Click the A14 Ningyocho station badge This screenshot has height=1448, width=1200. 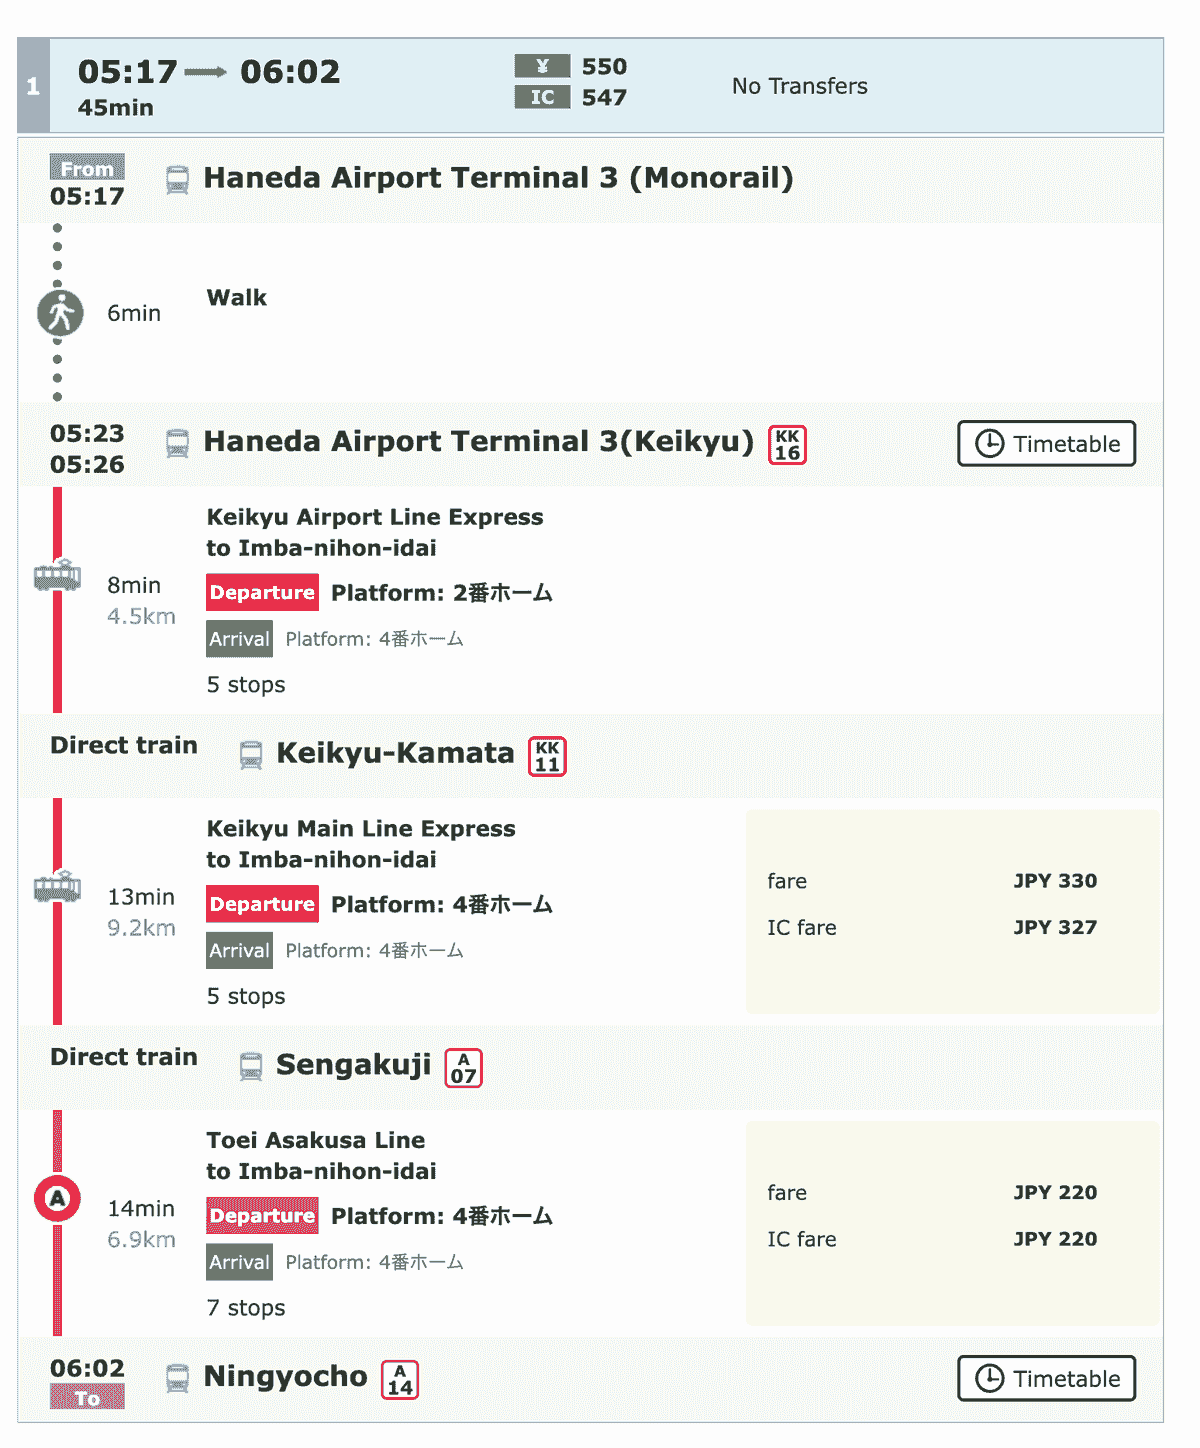click(x=400, y=1380)
